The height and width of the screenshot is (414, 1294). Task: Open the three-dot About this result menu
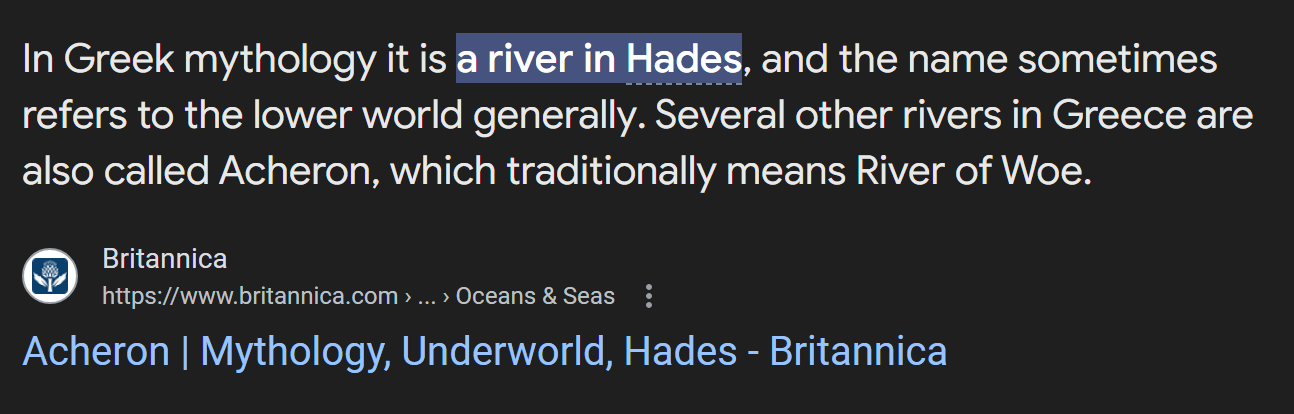[649, 296]
